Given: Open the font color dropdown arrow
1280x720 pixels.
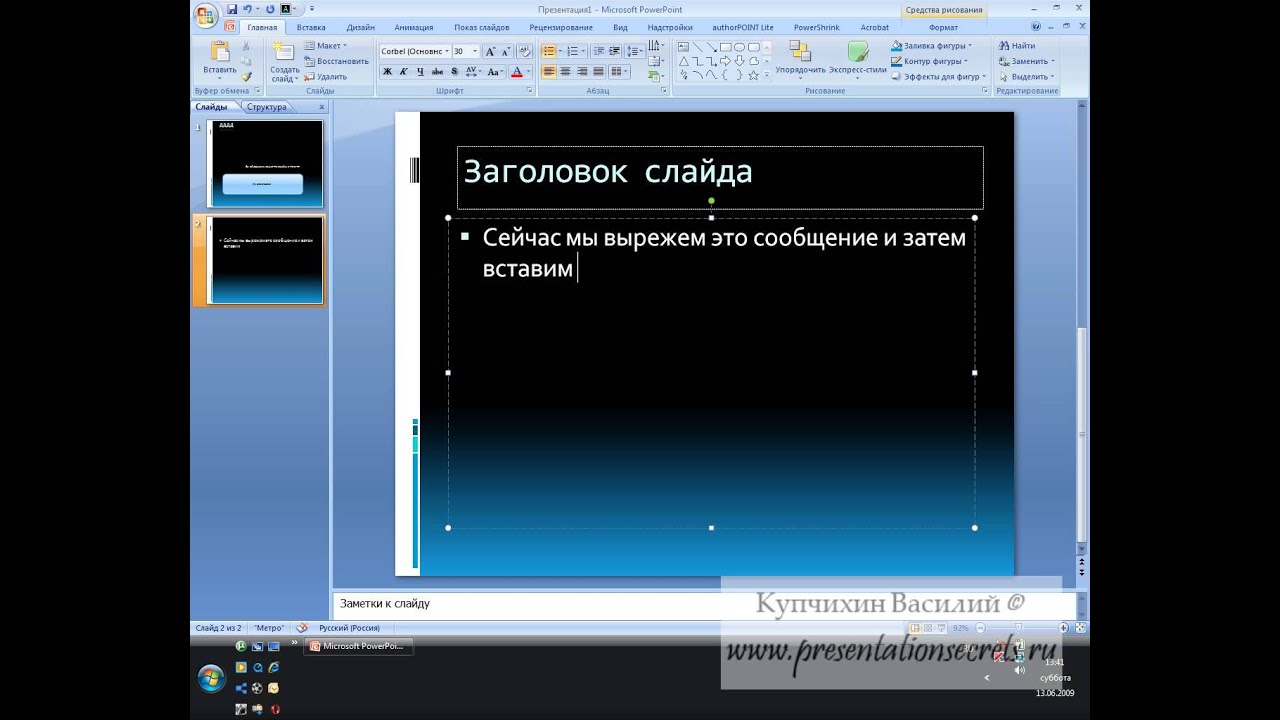Looking at the screenshot, I should click(529, 72).
